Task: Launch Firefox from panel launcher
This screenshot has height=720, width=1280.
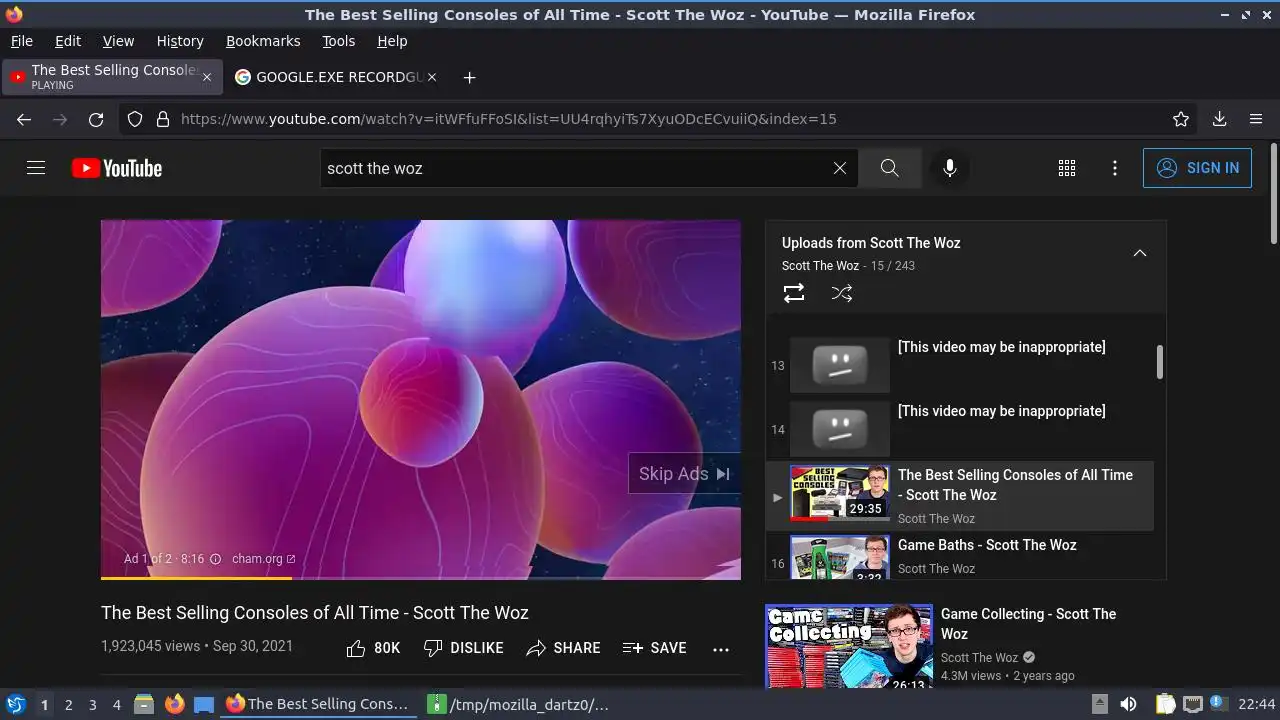Action: point(175,704)
